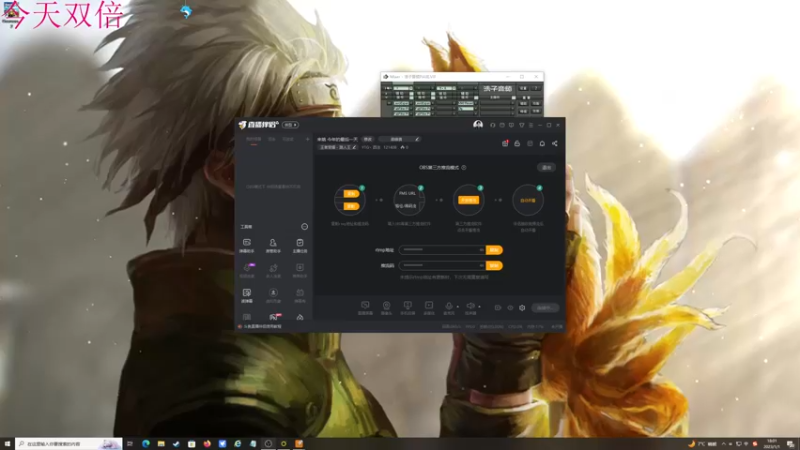Open the highlighted edit-frame tool in the third toolbox row
This screenshot has height=450, width=800.
click(x=247, y=295)
